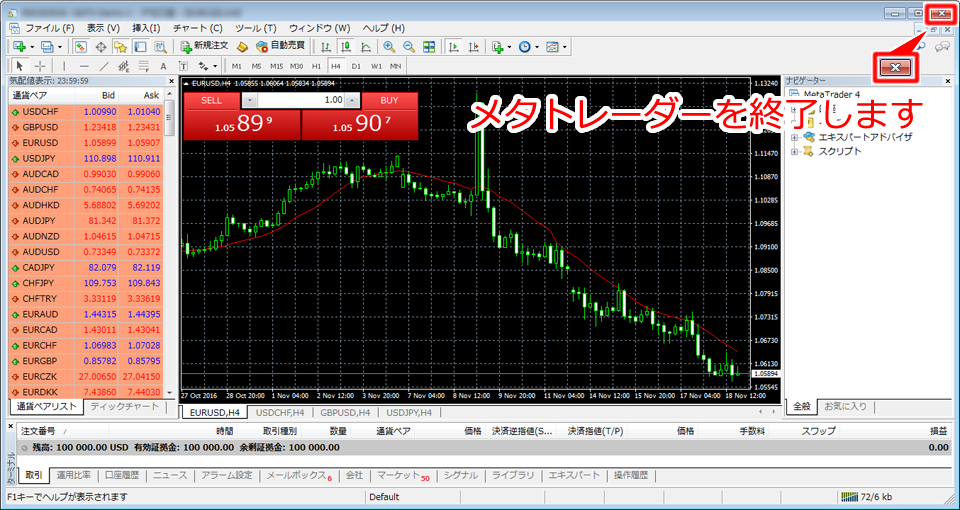Select the Fibonacci retracement tool
The image size is (960, 510).
coord(143,66)
